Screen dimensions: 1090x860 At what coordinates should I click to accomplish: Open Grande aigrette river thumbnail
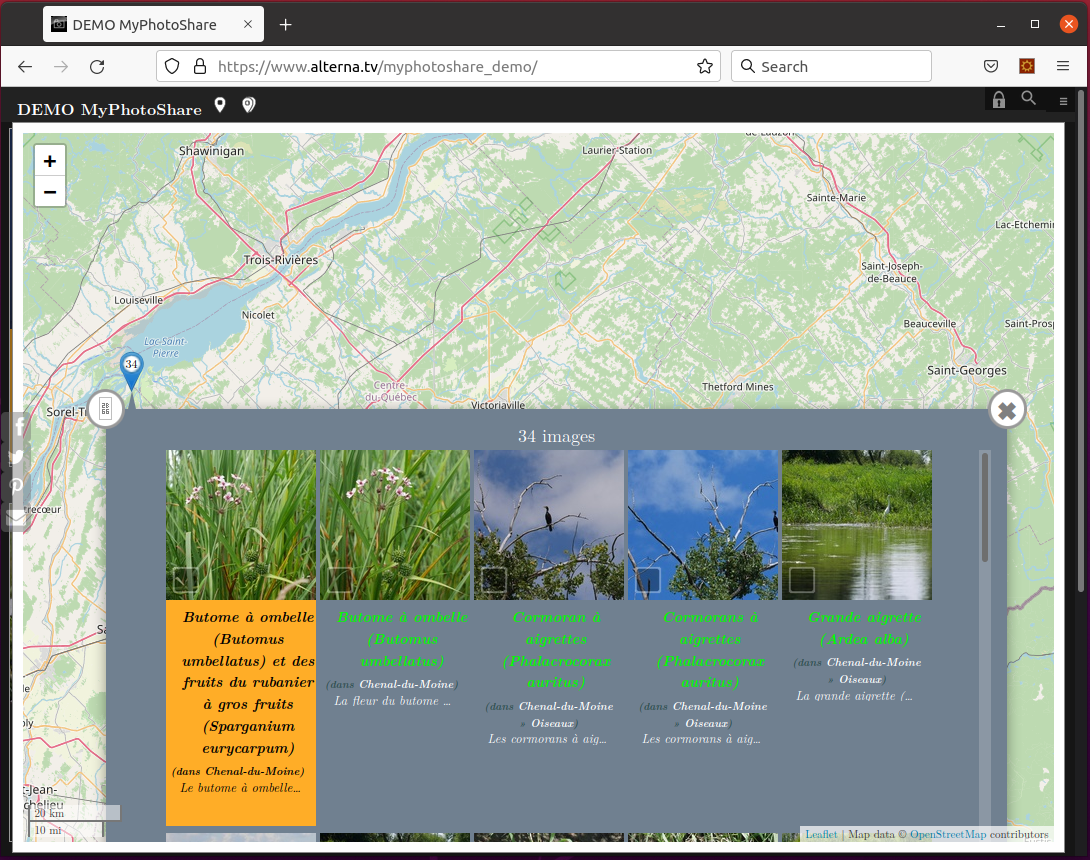(857, 525)
